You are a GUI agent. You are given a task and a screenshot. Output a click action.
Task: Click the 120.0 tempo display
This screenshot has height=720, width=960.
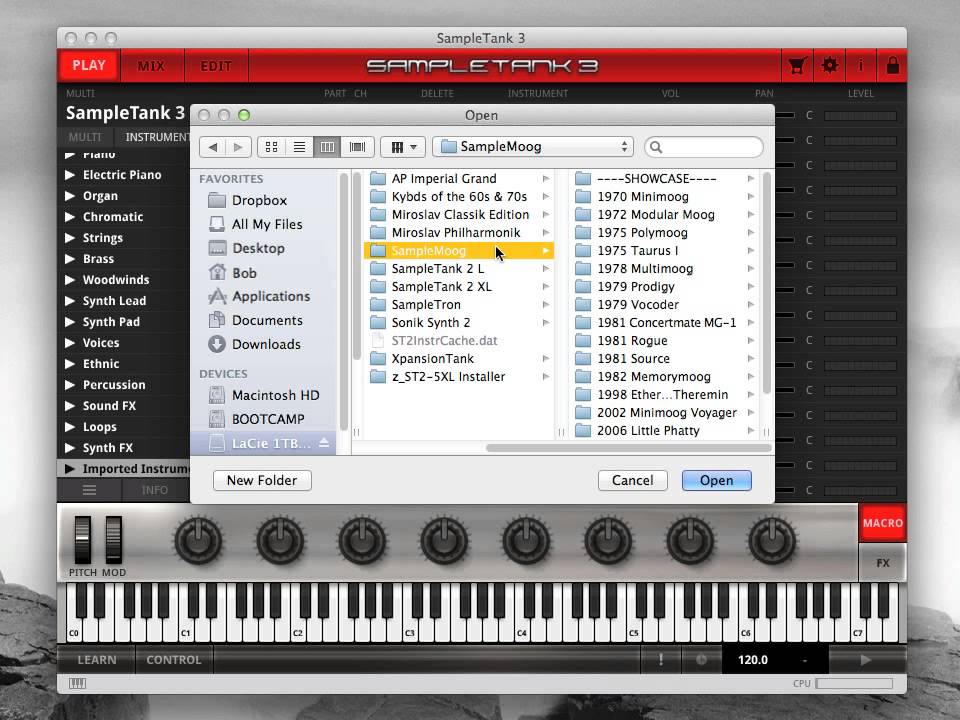752,660
